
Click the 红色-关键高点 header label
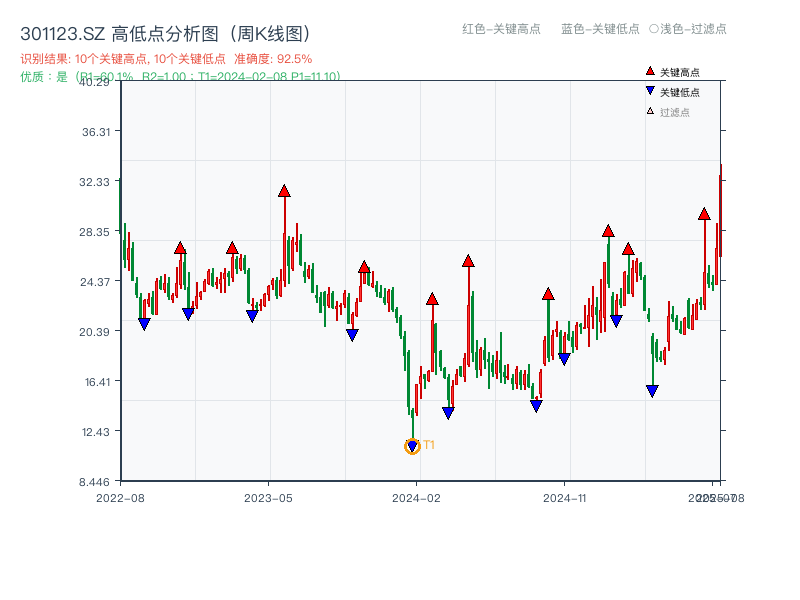click(501, 29)
